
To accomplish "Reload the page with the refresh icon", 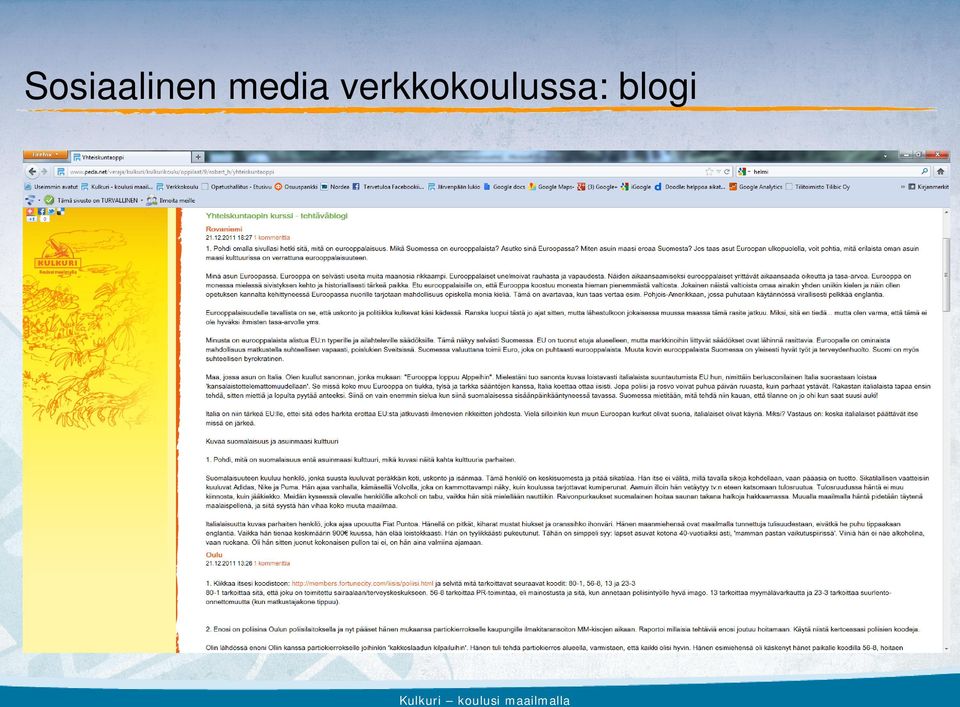I will pyautogui.click(x=727, y=172).
